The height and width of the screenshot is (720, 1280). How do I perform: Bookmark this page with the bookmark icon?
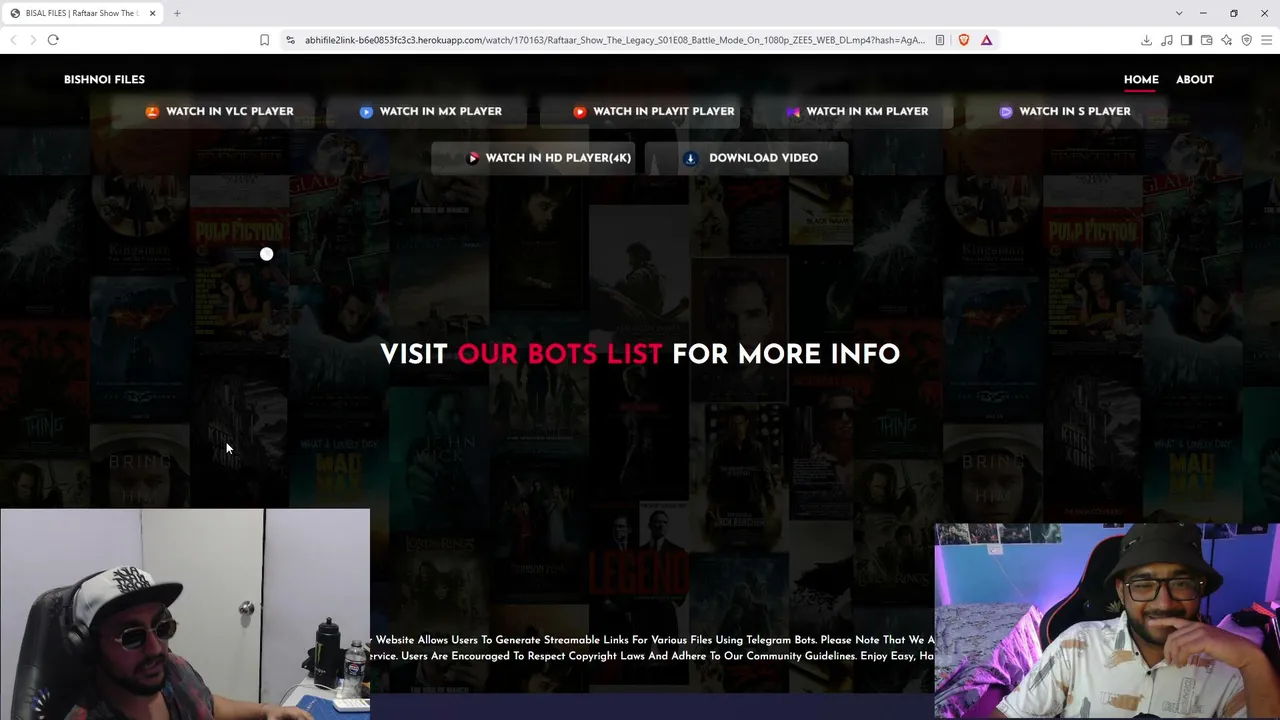(x=264, y=40)
